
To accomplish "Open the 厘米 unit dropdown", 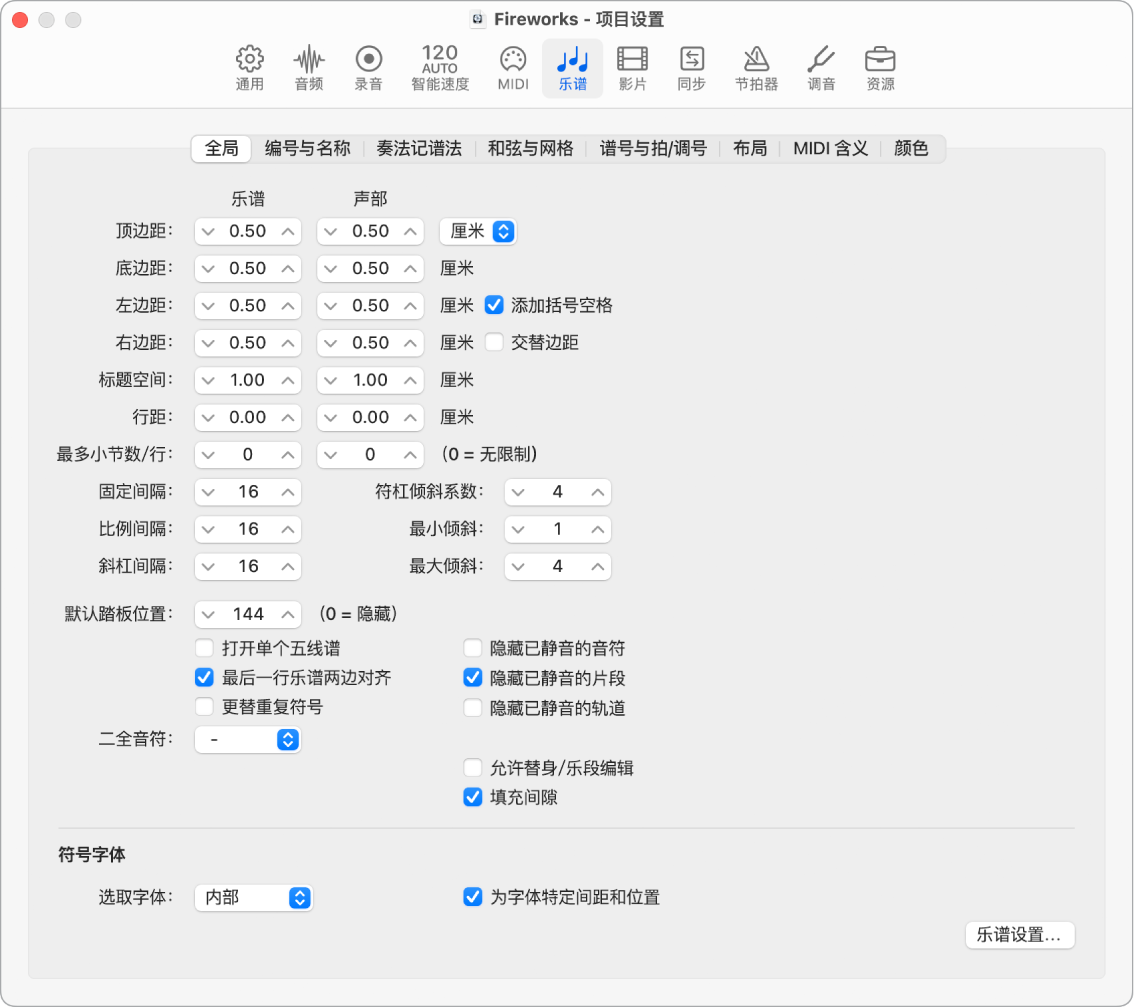I will click(x=477, y=231).
